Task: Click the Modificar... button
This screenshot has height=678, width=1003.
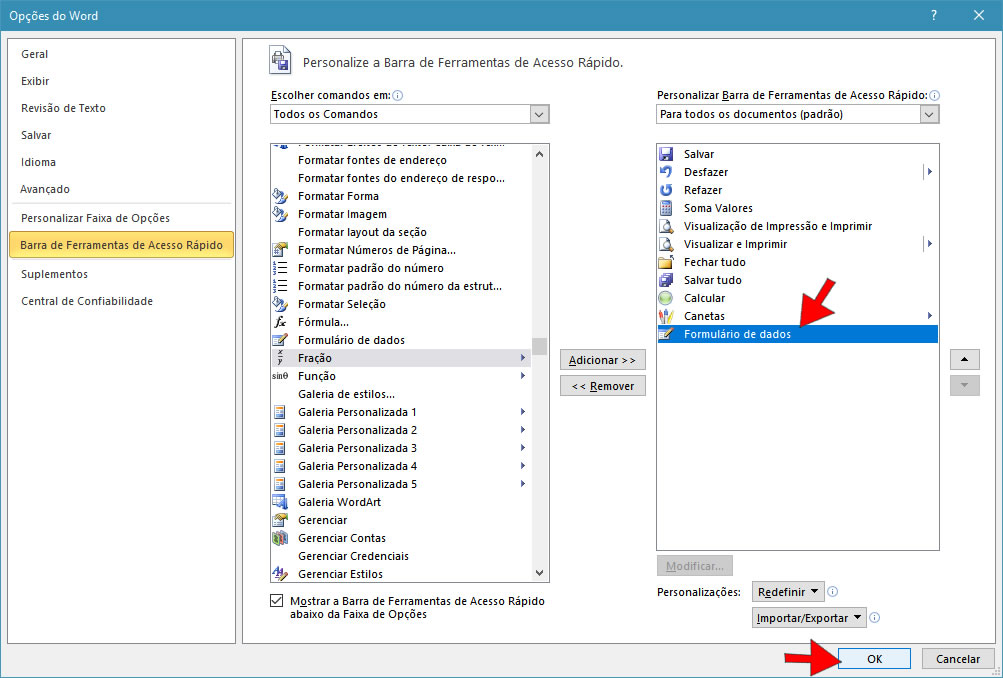Action: click(695, 566)
